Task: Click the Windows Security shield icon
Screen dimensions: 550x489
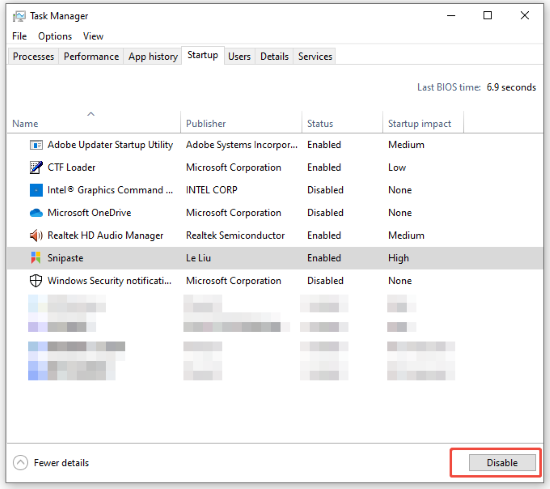Action: point(36,281)
